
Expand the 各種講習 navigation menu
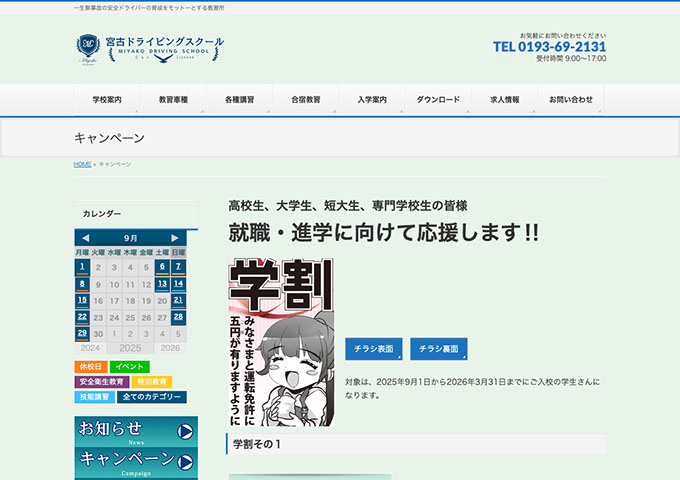(x=239, y=100)
